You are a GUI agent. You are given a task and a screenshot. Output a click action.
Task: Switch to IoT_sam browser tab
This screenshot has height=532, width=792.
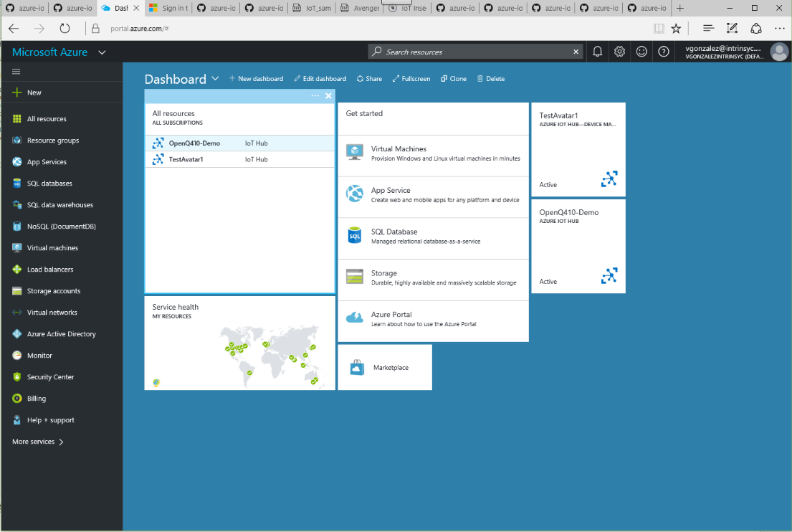312,8
